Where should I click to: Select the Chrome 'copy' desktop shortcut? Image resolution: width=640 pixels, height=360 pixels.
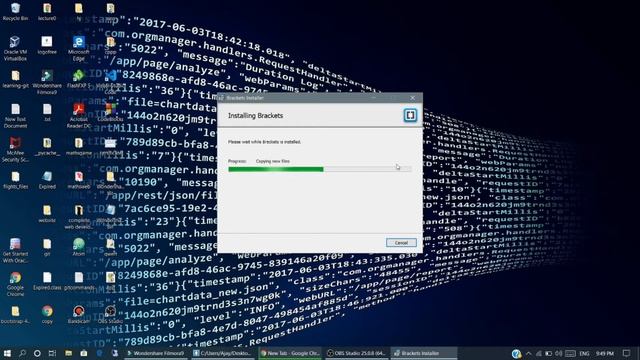47,314
